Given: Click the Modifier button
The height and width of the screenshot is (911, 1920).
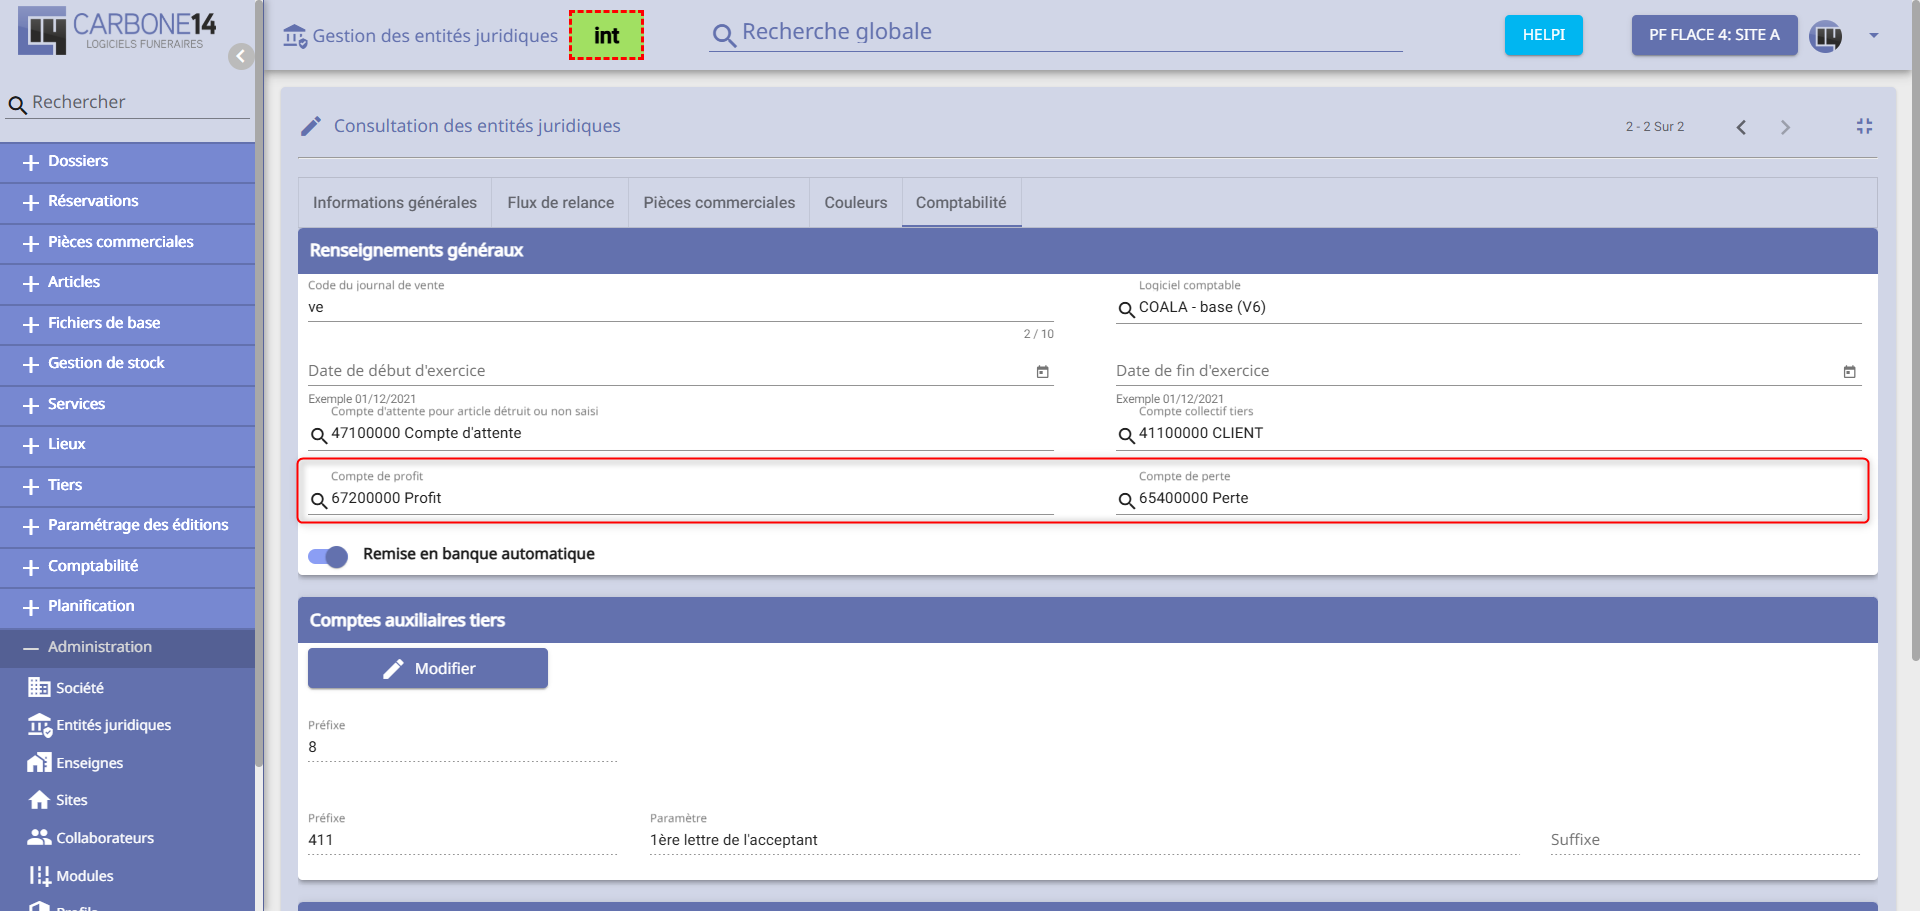Looking at the screenshot, I should coord(427,668).
